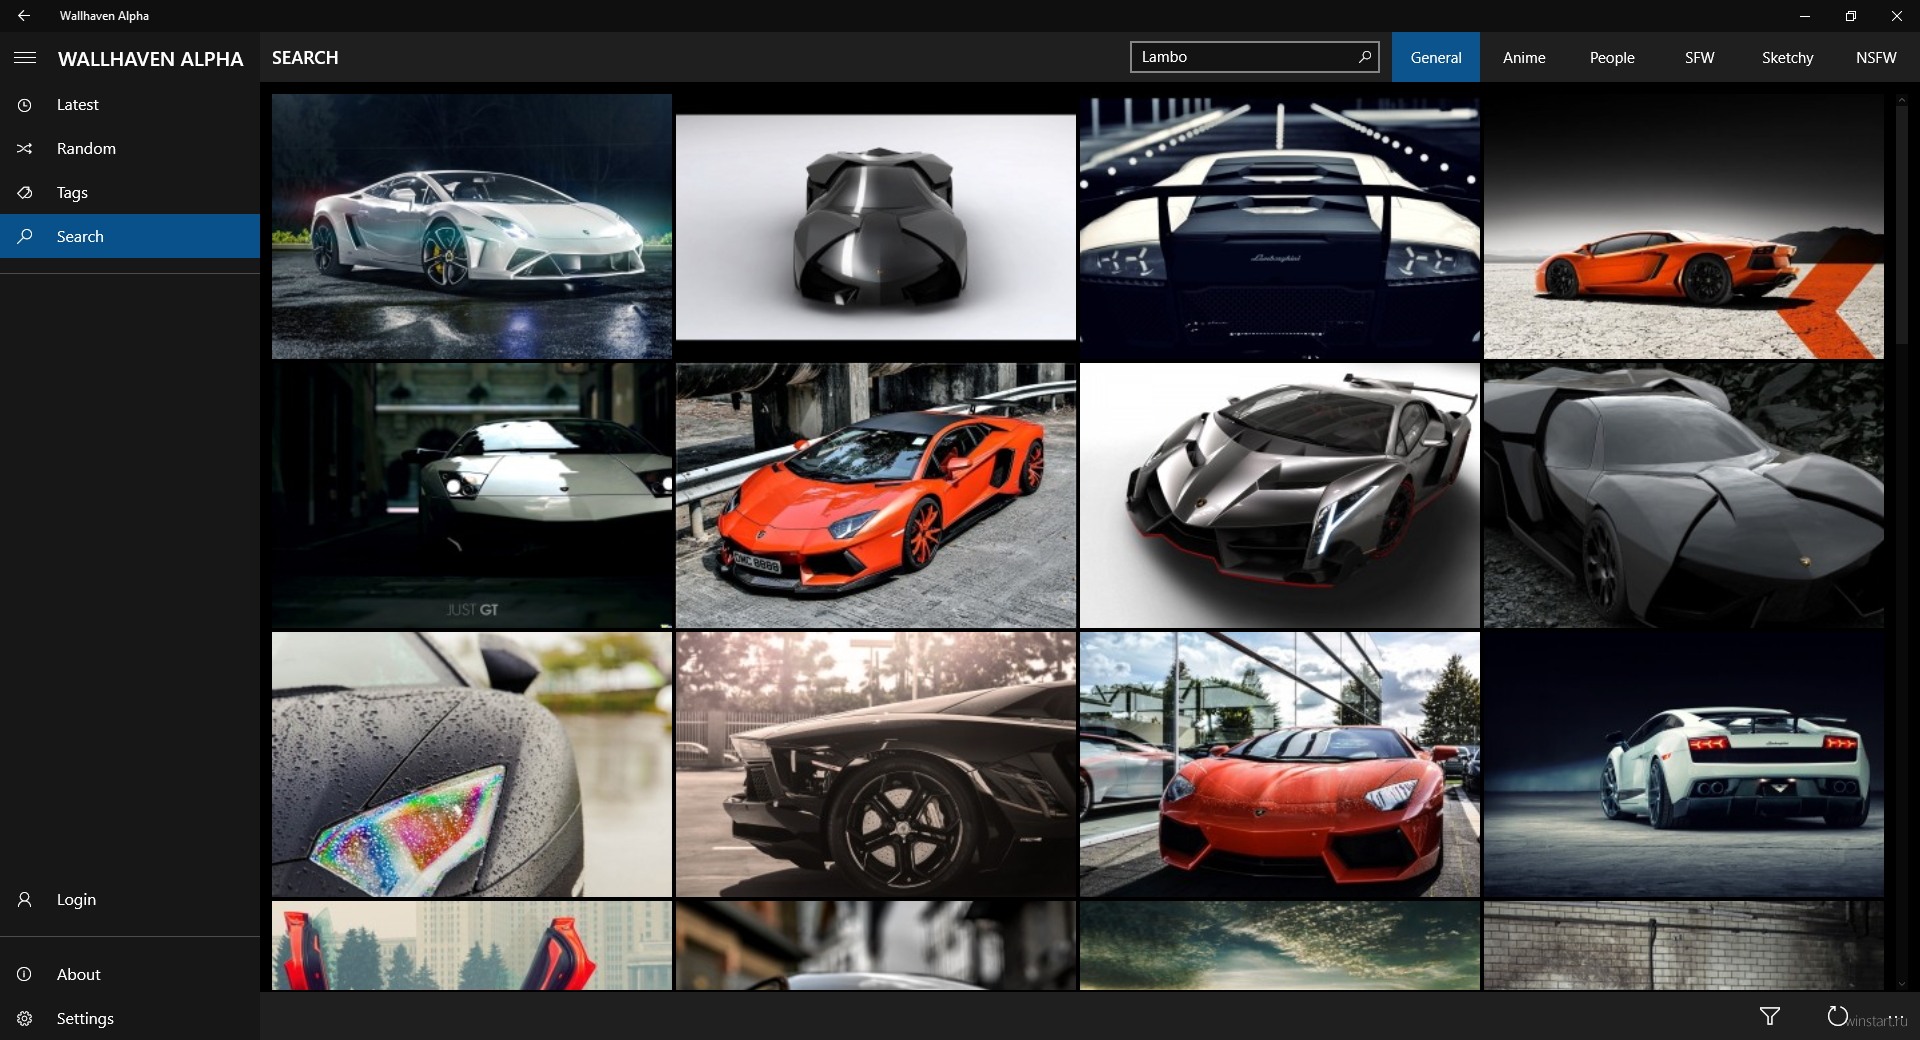Screen dimensions: 1920x1040
Task: Restore down the Wallhaven Alpha window
Action: pyautogui.click(x=1851, y=16)
